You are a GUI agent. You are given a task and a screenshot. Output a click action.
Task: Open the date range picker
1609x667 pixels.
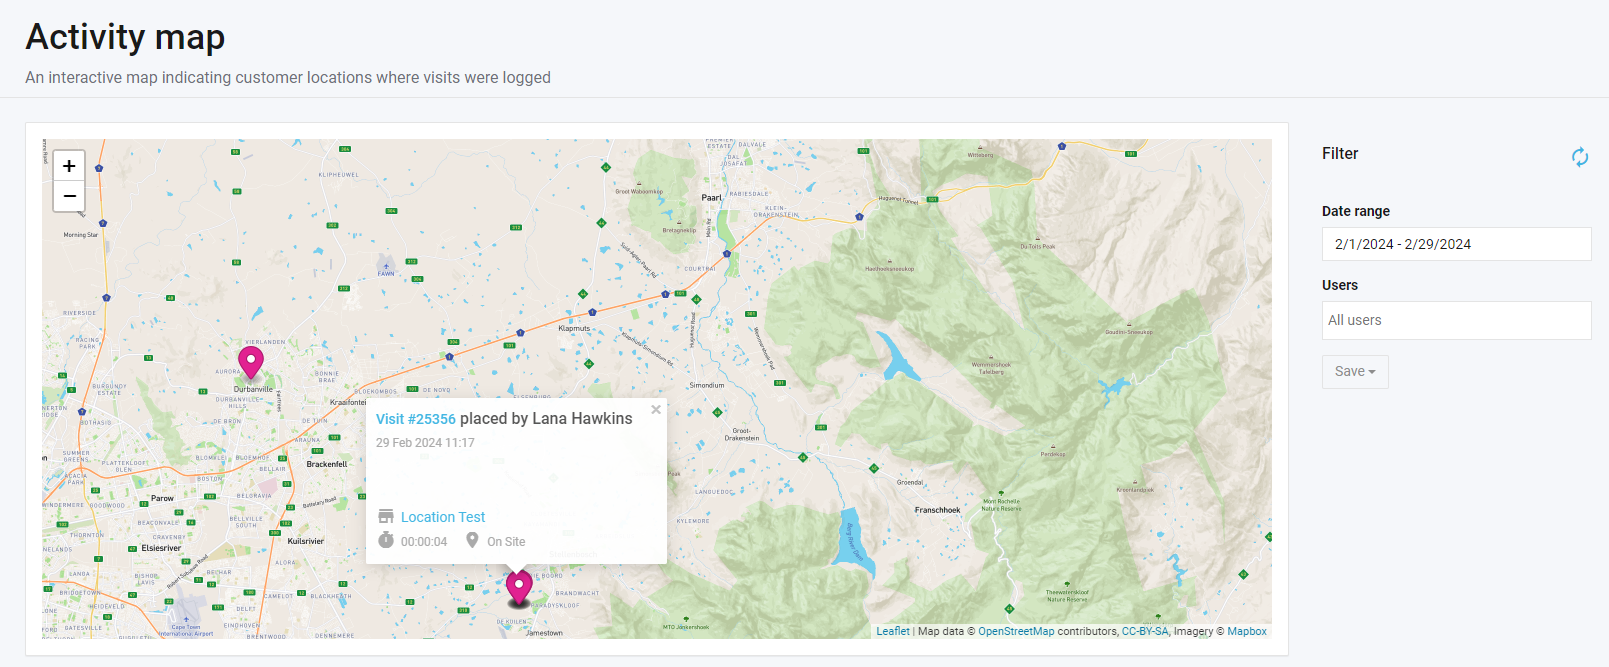1455,244
